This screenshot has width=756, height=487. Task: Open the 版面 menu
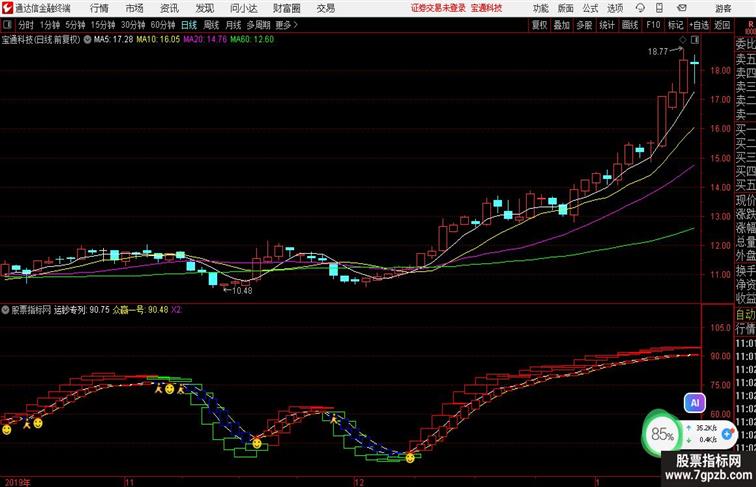(566, 8)
